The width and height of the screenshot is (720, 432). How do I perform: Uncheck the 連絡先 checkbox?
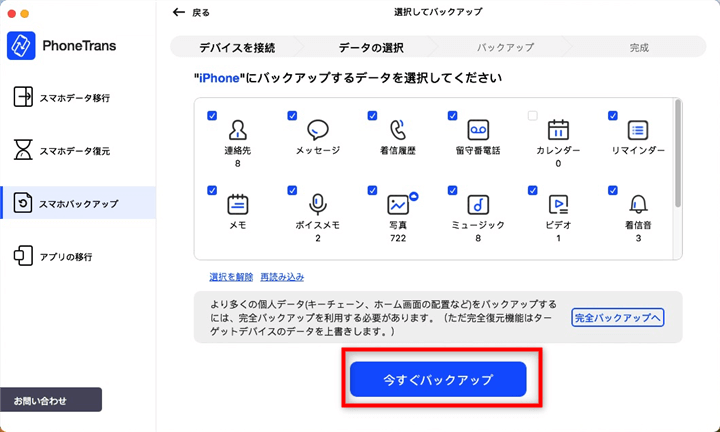coord(212,116)
